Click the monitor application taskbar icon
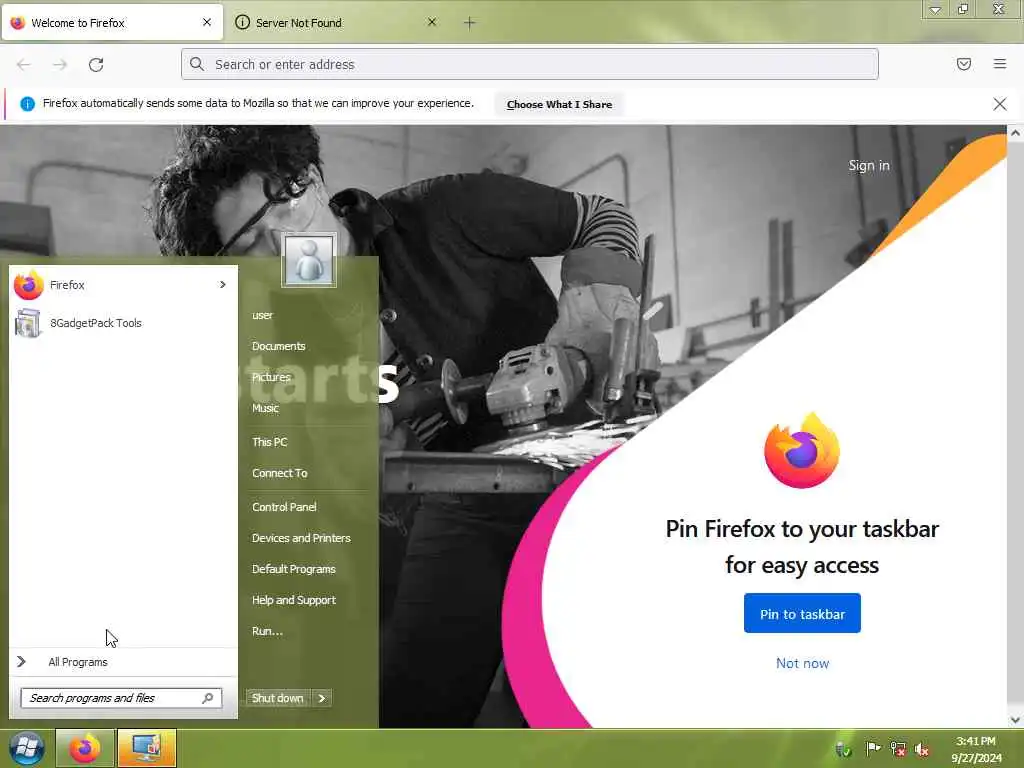Screen dimensions: 1024x768 (146, 748)
